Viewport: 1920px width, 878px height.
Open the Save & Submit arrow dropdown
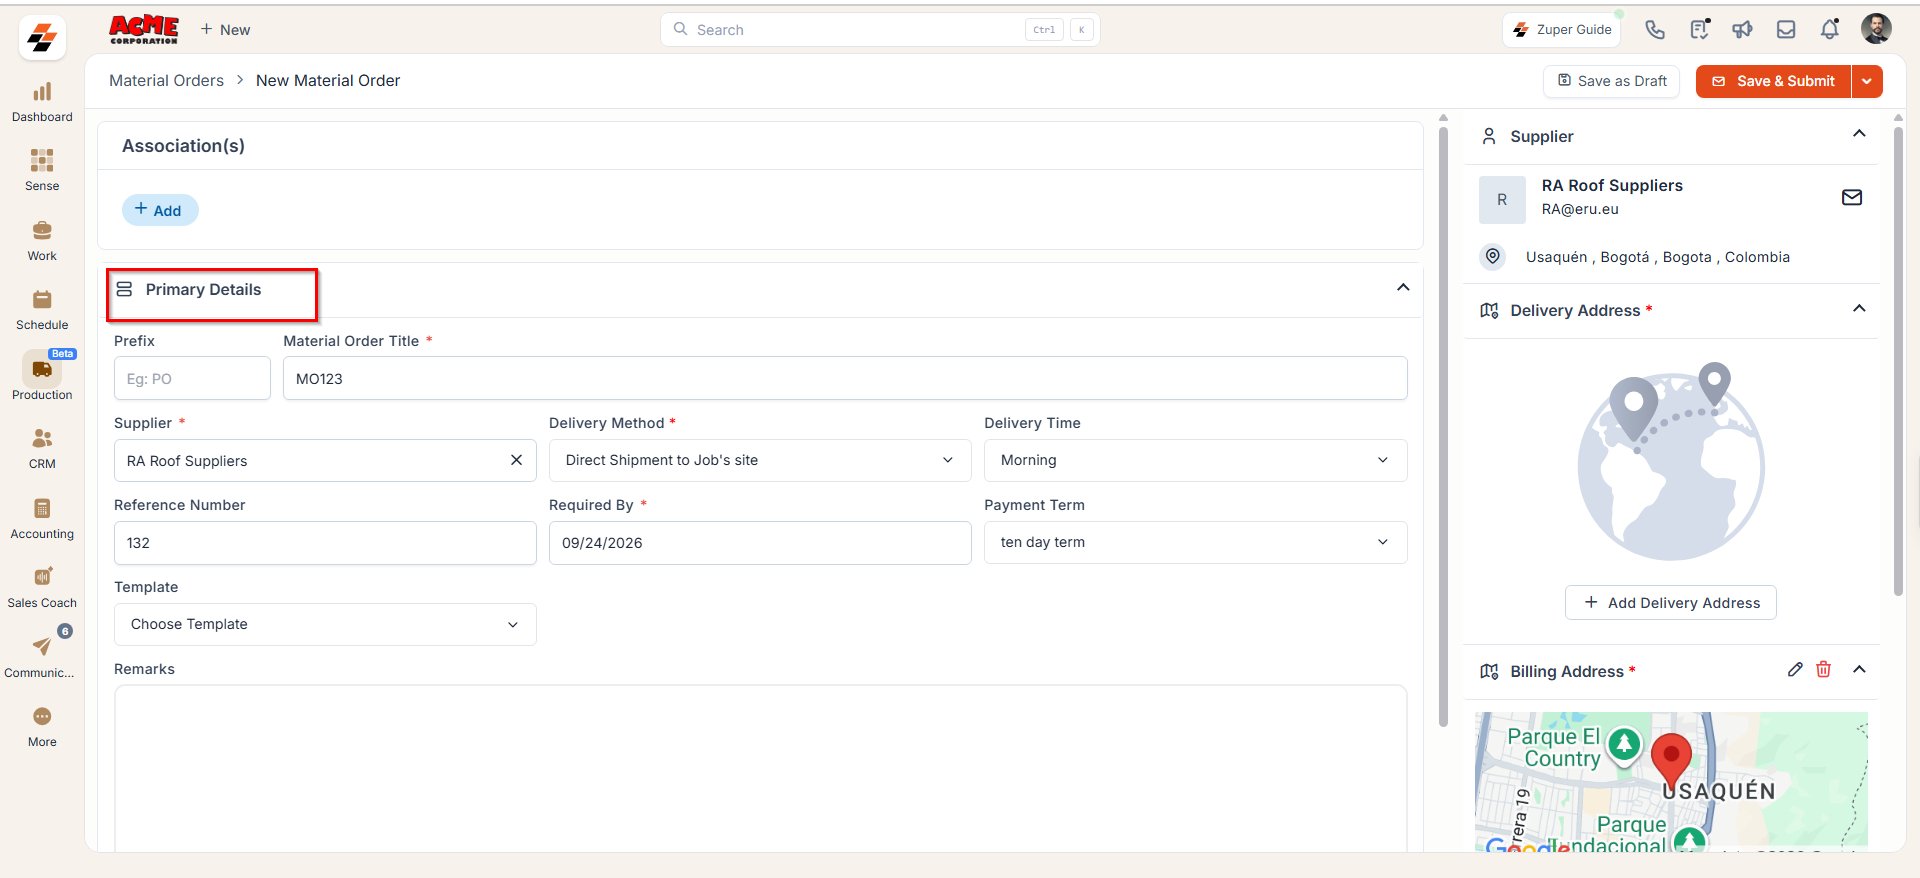1867,81
